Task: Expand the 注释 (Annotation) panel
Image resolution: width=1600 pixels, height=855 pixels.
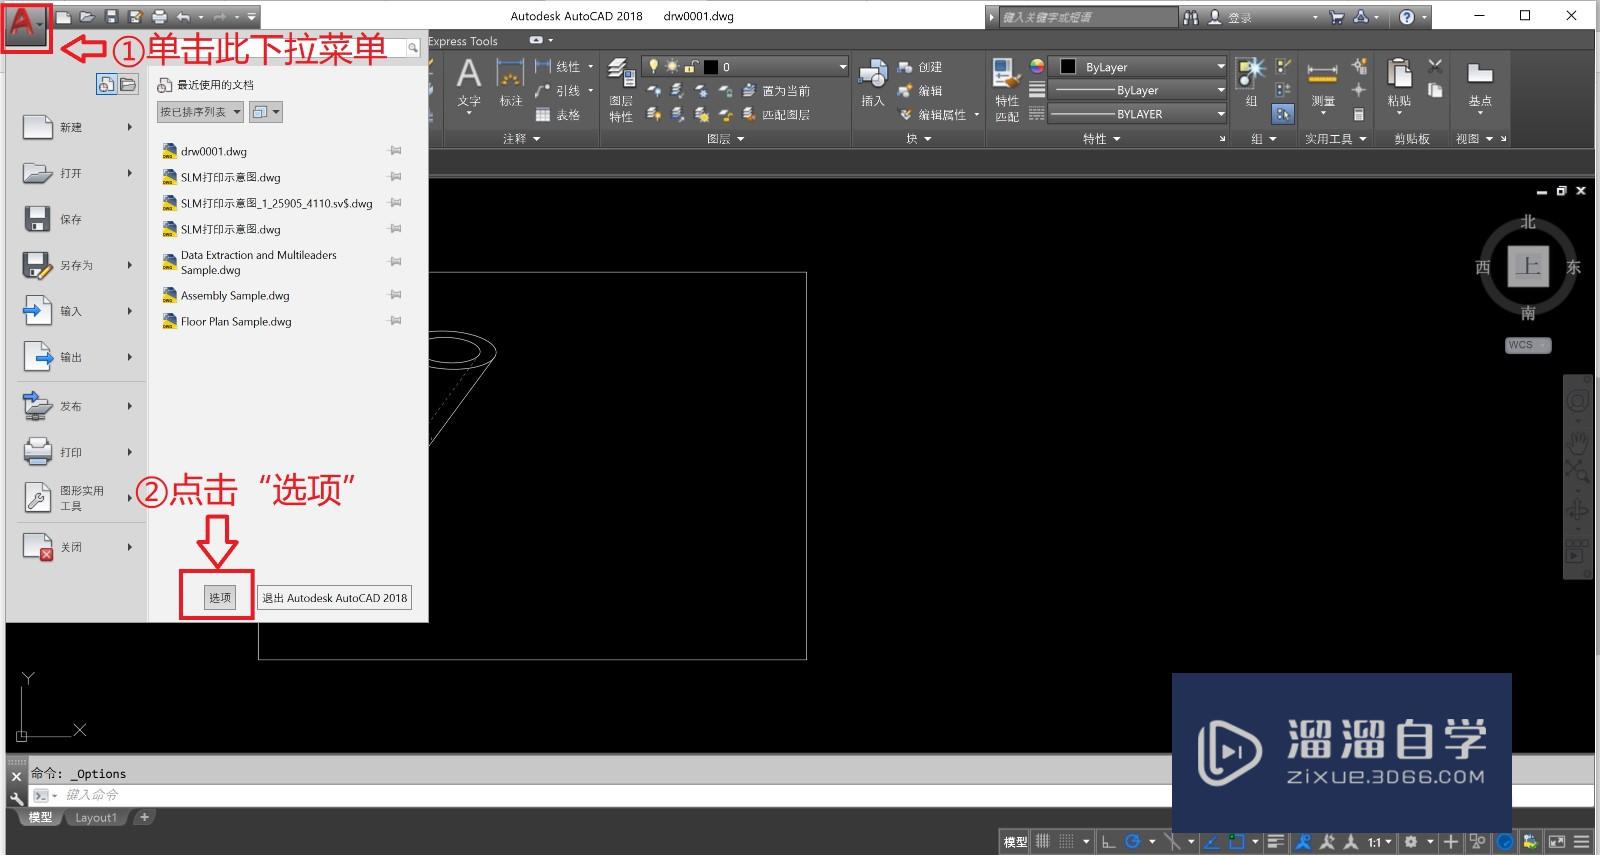Action: click(521, 139)
